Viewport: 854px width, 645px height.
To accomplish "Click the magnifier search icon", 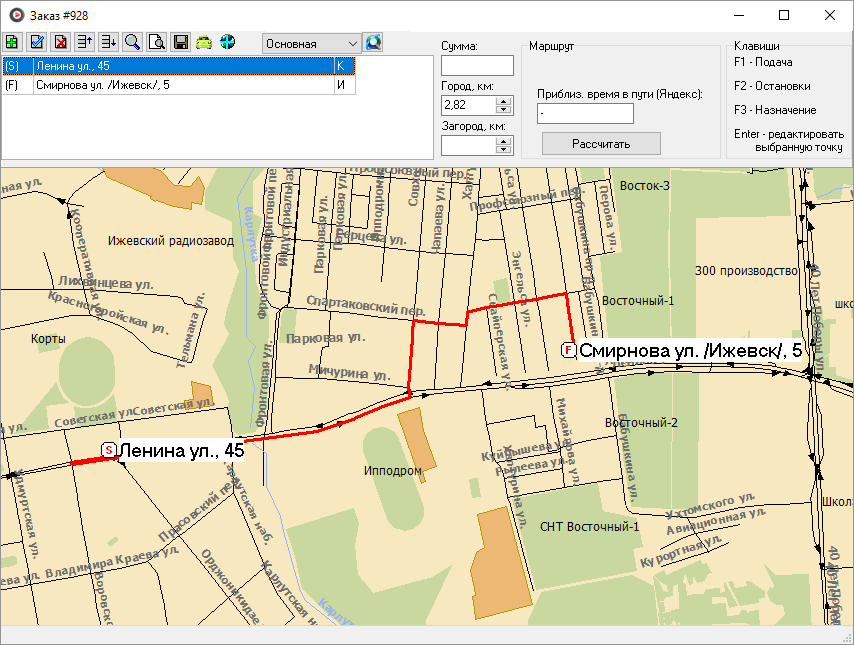I will (x=132, y=43).
